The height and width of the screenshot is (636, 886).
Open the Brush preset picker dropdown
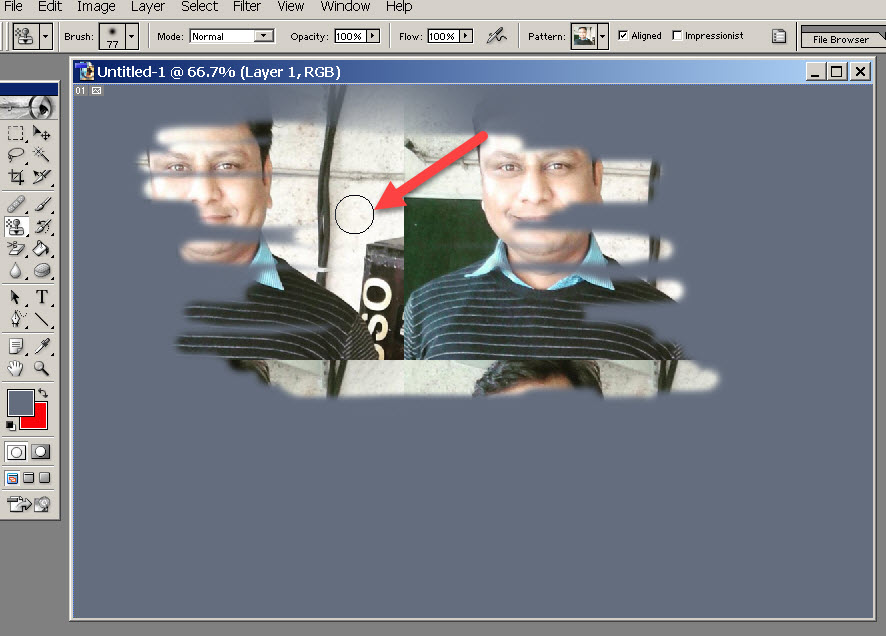pyautogui.click(x=131, y=36)
